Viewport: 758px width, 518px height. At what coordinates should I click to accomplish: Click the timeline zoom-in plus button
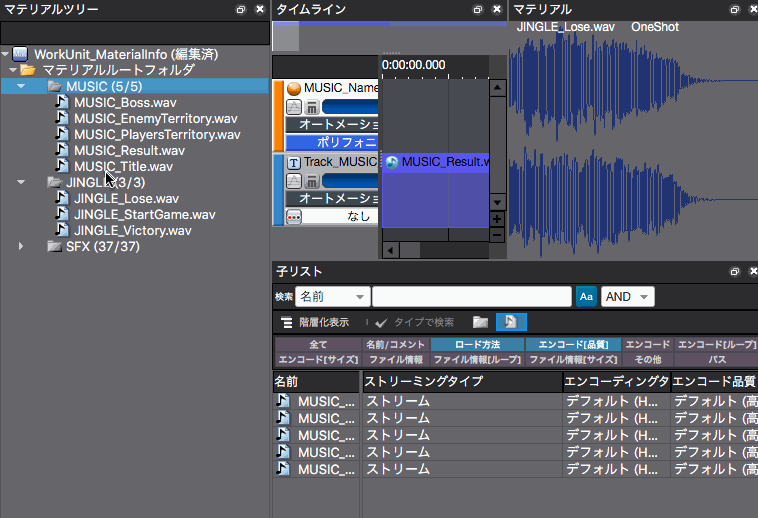coord(497,219)
